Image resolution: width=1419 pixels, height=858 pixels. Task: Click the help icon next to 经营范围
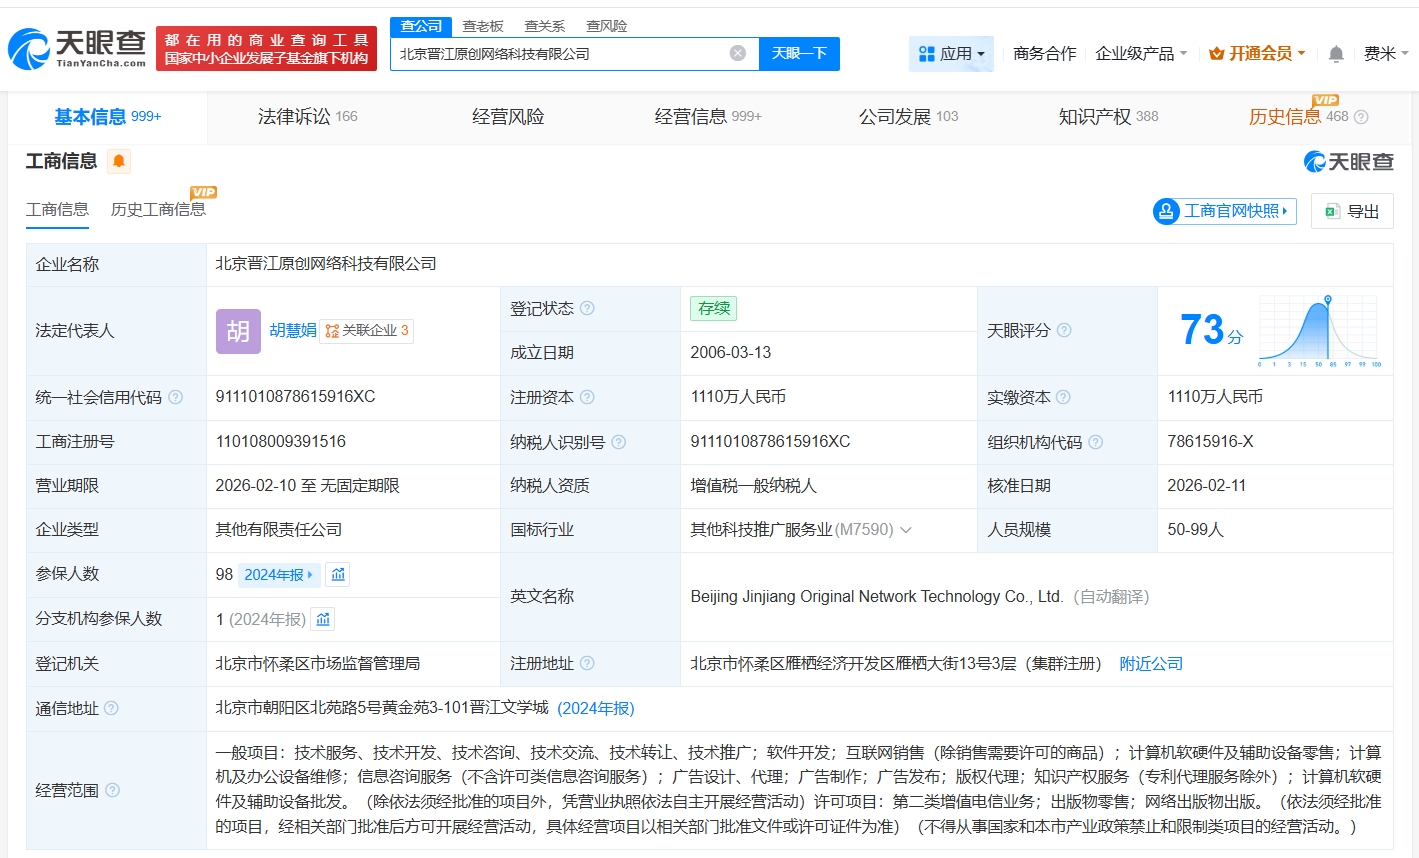point(113,790)
